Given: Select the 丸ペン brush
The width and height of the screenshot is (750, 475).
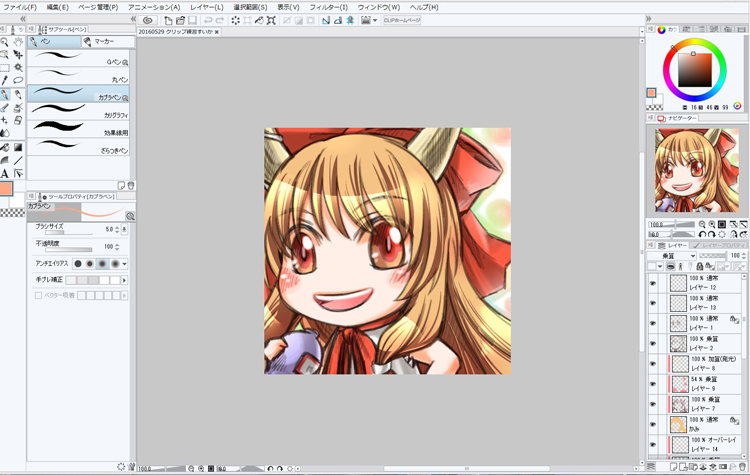Looking at the screenshot, I should click(78, 76).
